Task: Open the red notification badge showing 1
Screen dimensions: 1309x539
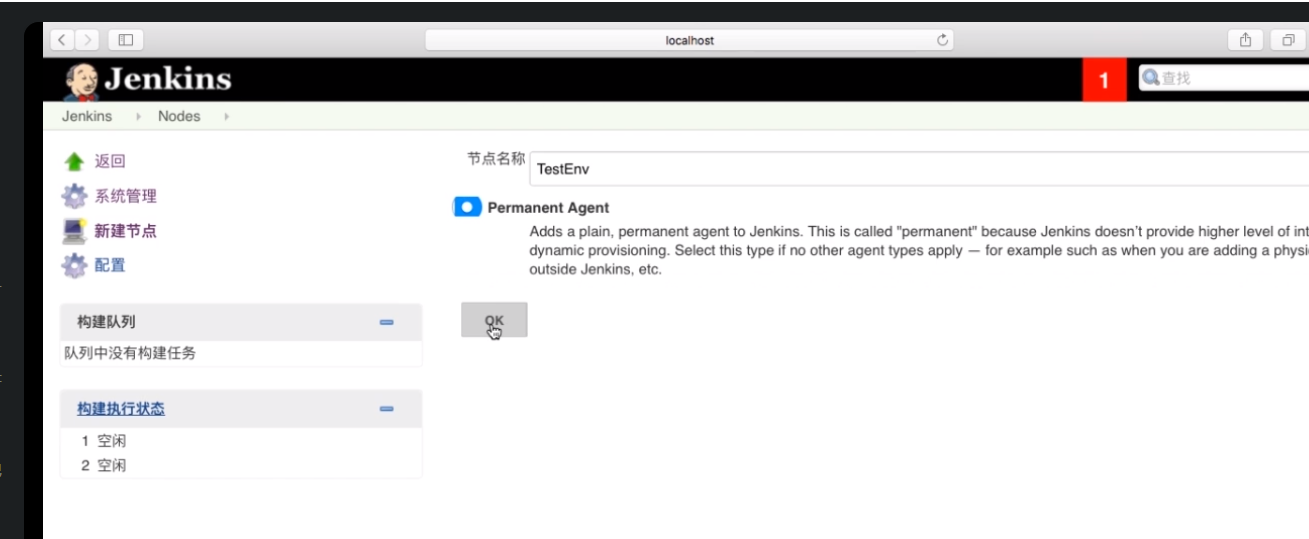Action: 1105,80
